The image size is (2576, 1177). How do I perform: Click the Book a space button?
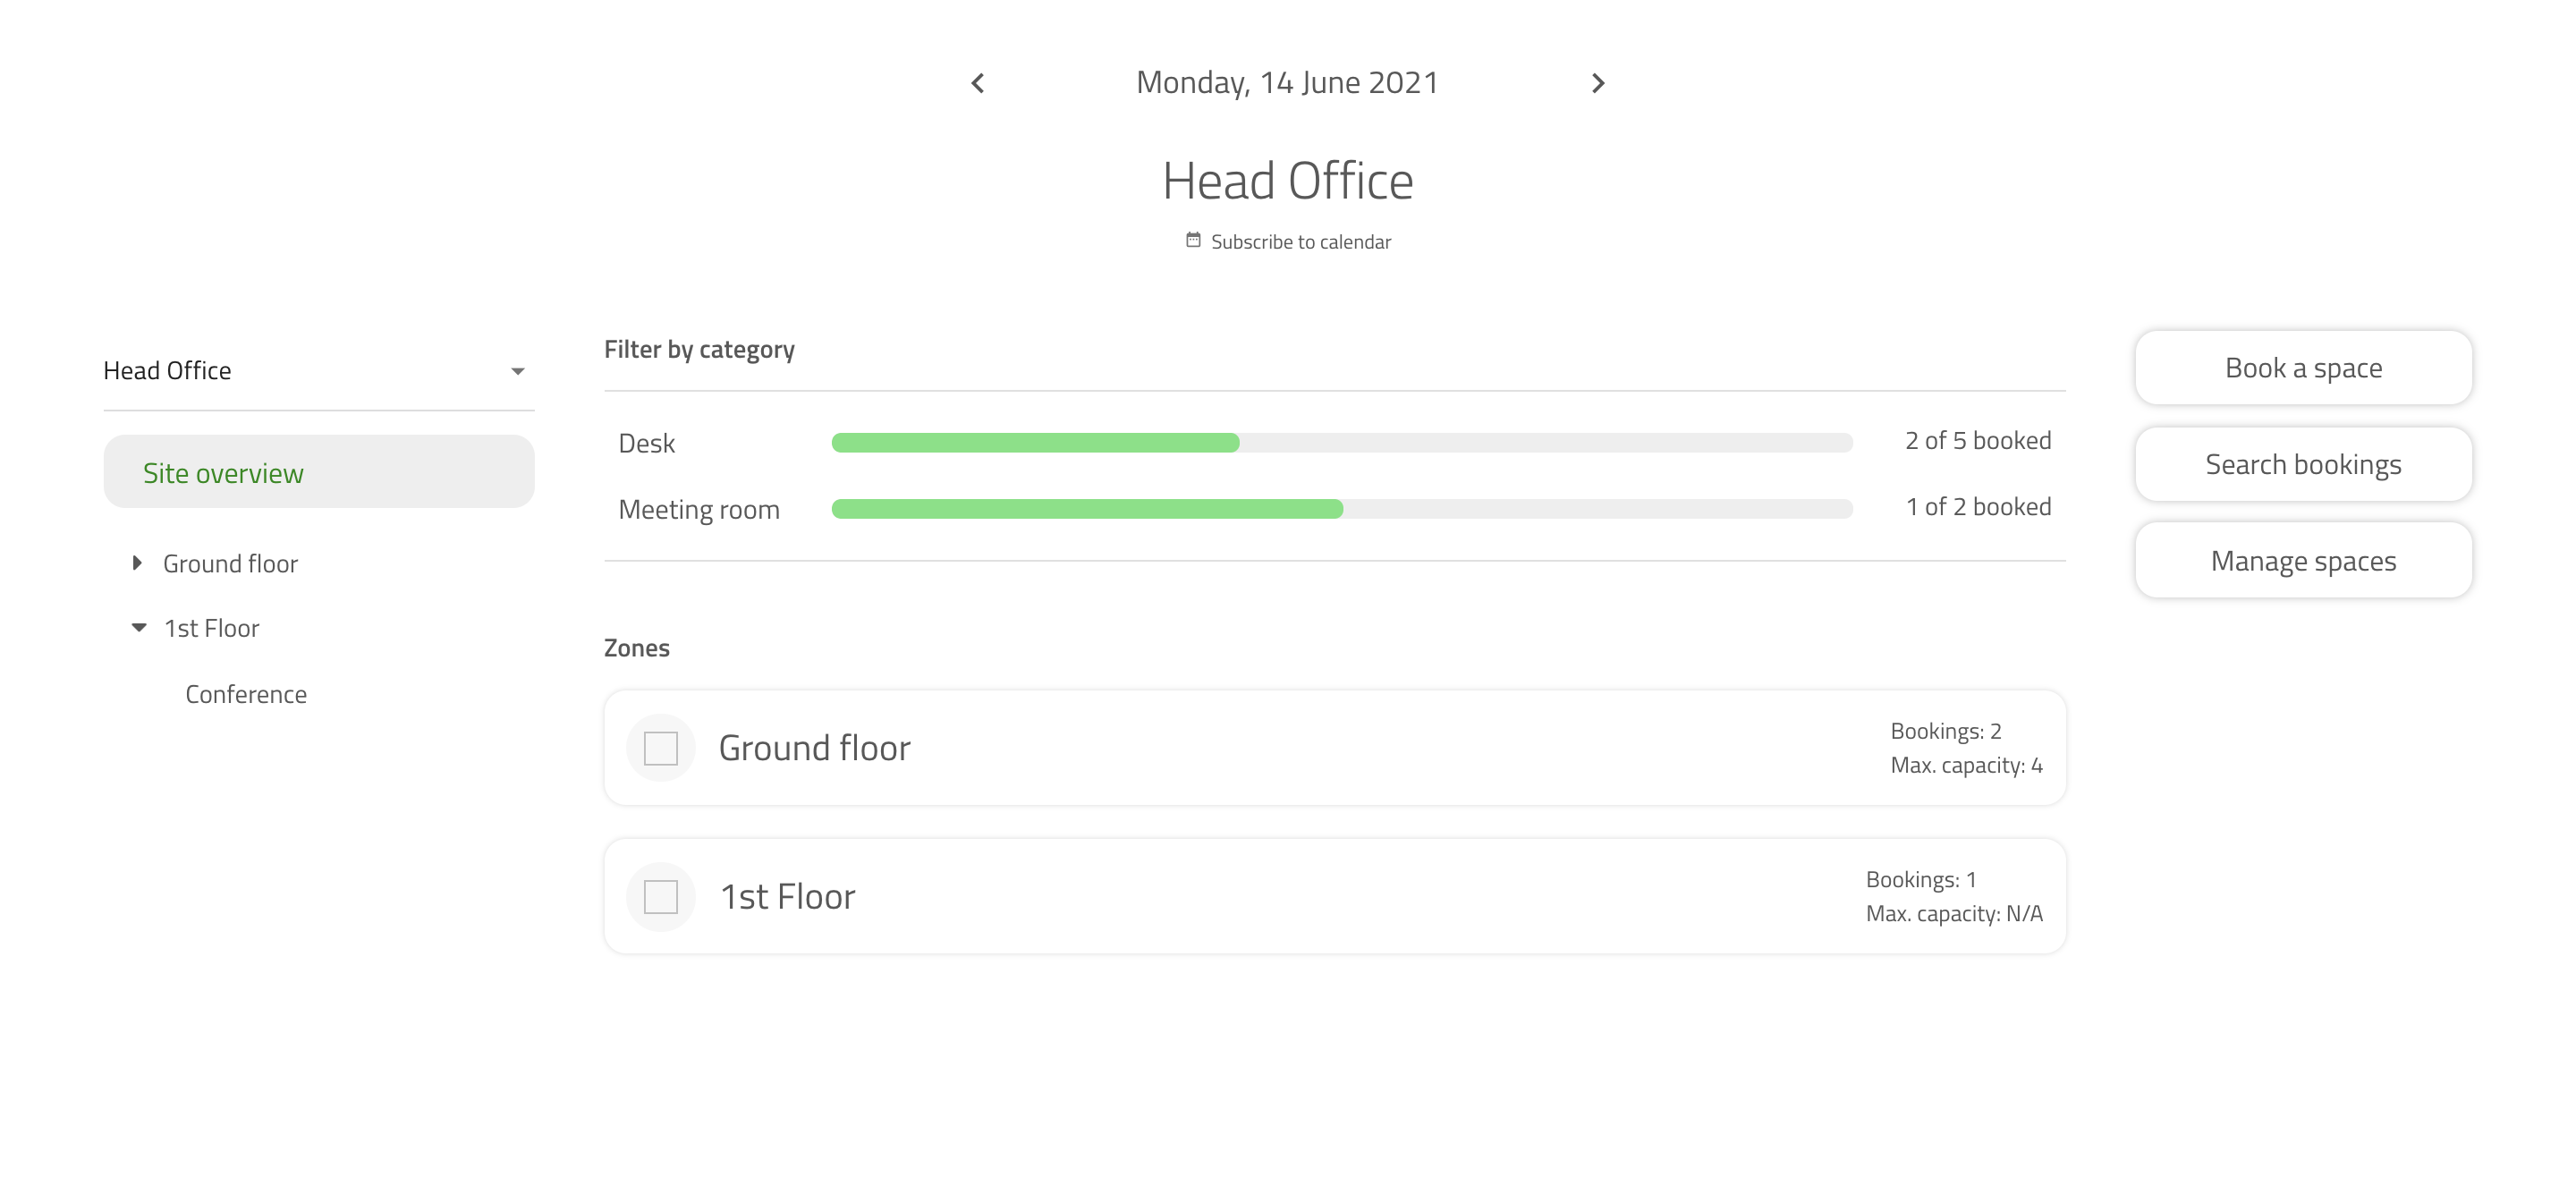(2301, 367)
